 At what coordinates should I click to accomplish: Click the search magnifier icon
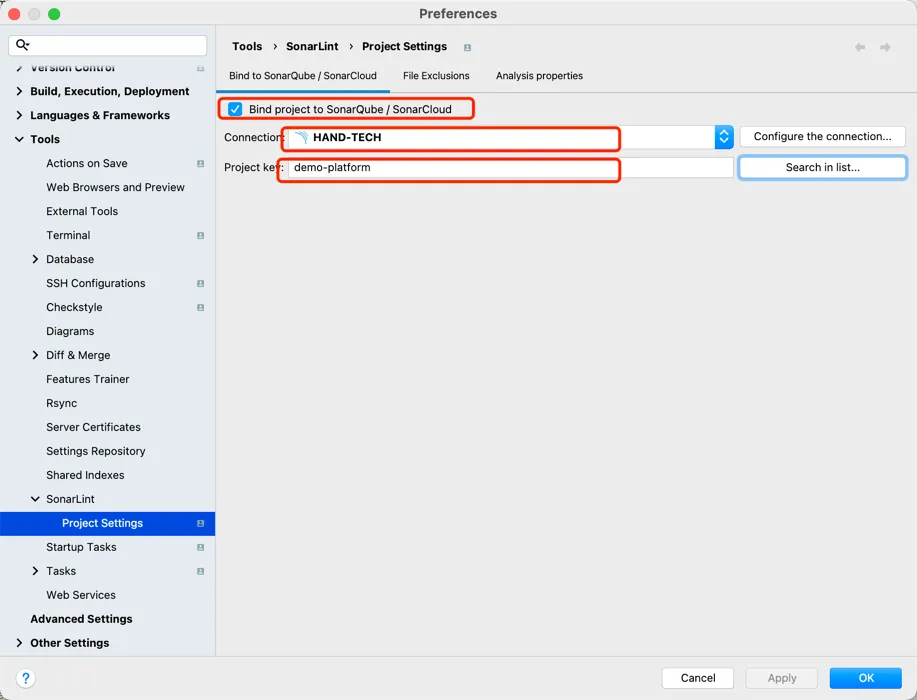point(22,45)
